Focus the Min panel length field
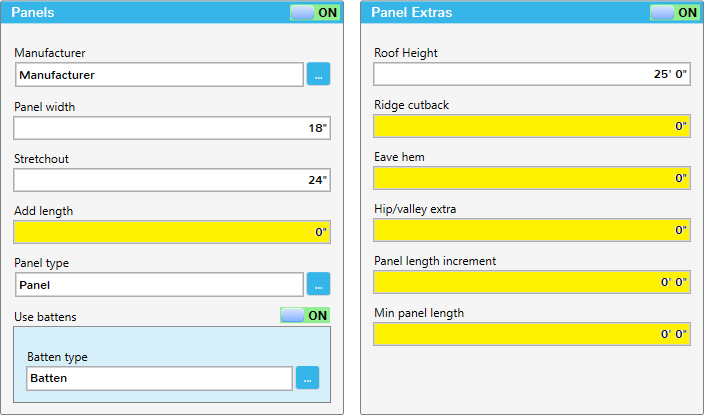Screen dimensions: 704x415 click(532, 334)
